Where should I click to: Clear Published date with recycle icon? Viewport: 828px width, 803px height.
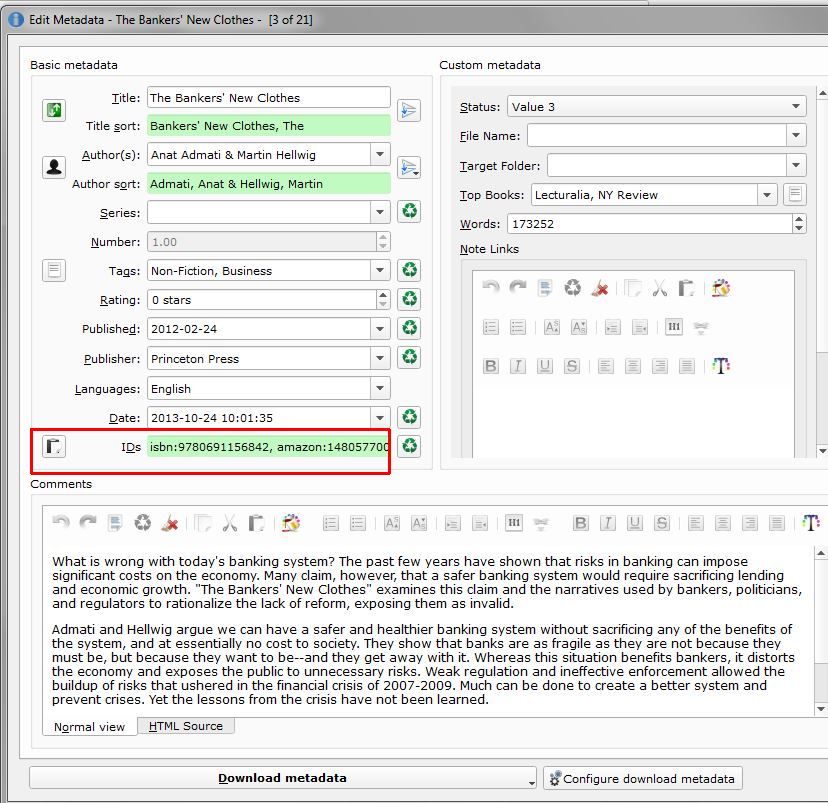pos(409,328)
